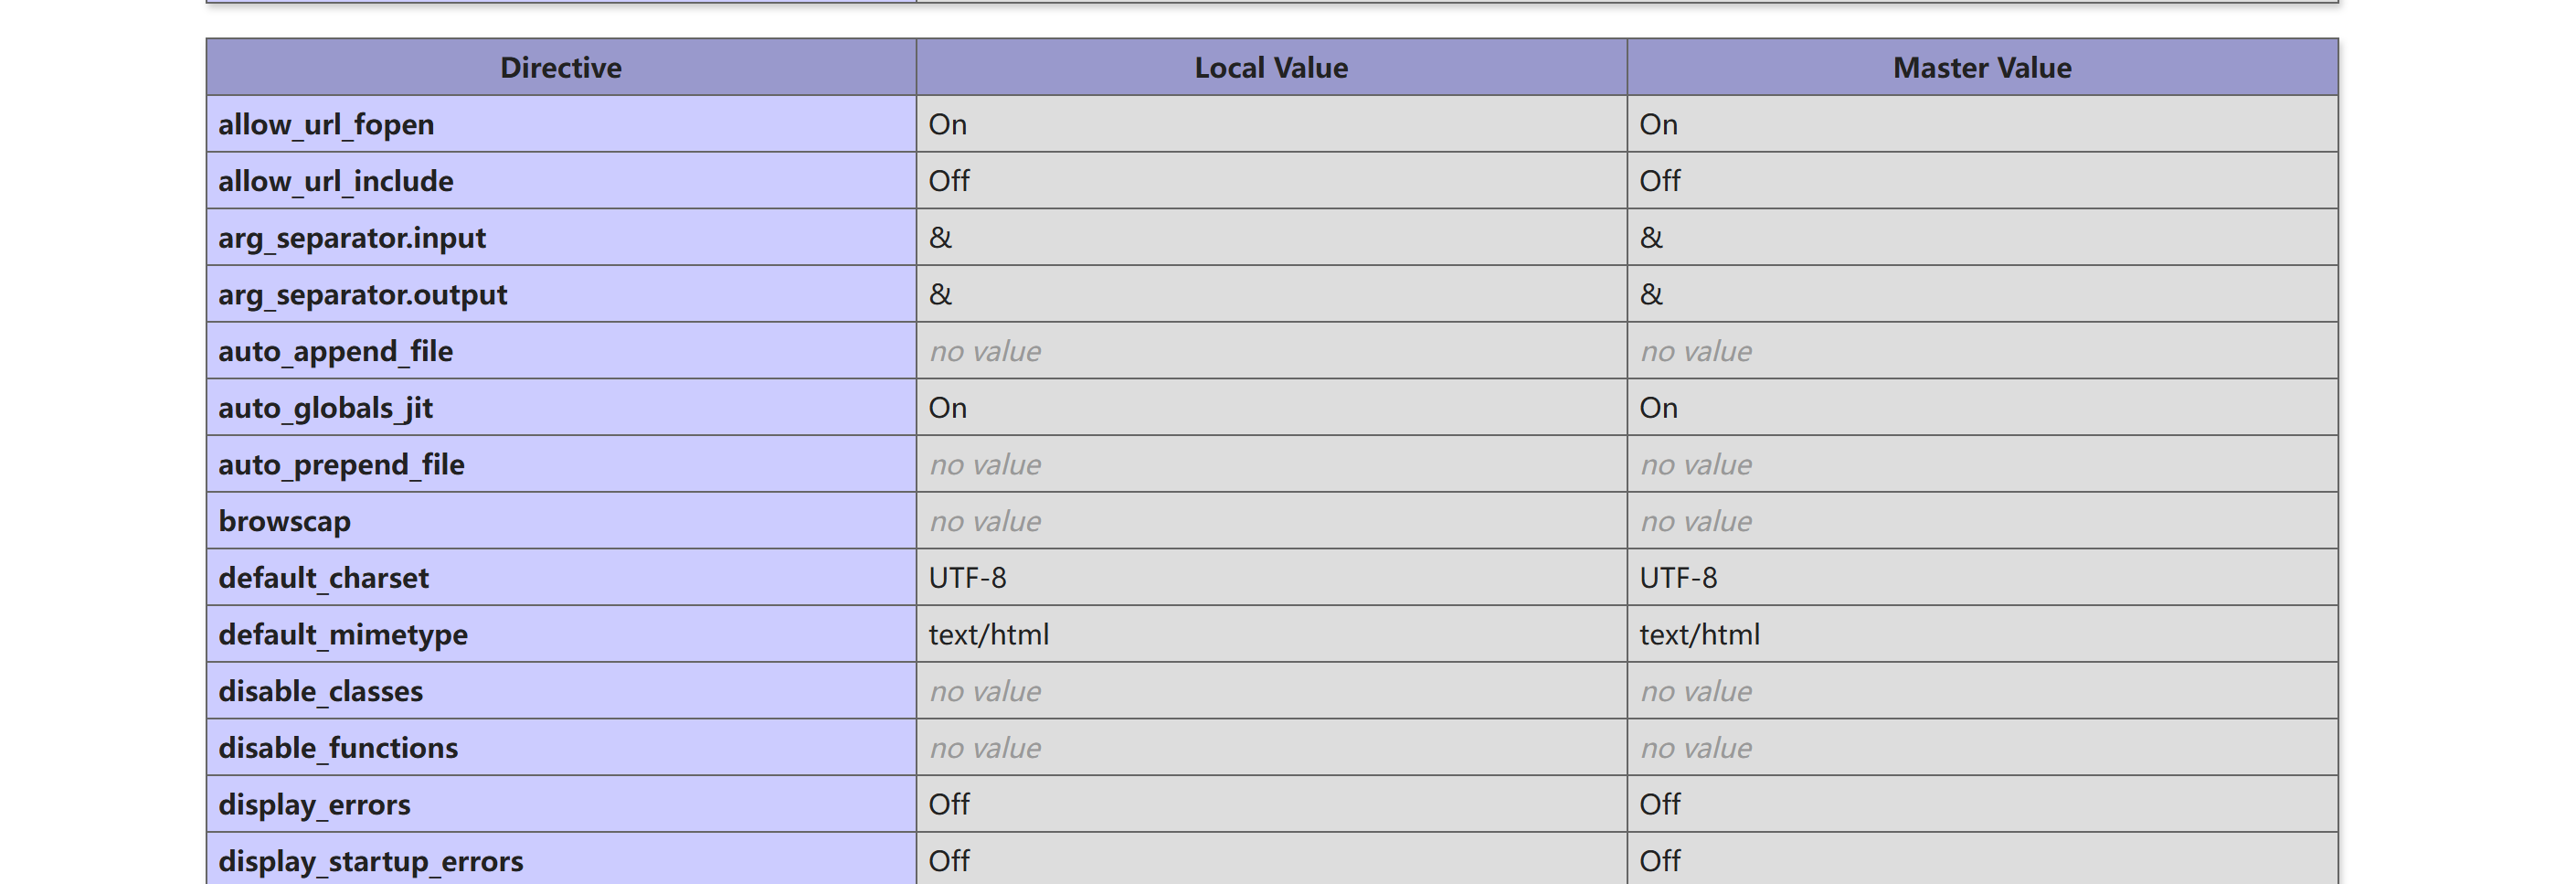Click arg_separator.input local value ampersand

click(940, 237)
